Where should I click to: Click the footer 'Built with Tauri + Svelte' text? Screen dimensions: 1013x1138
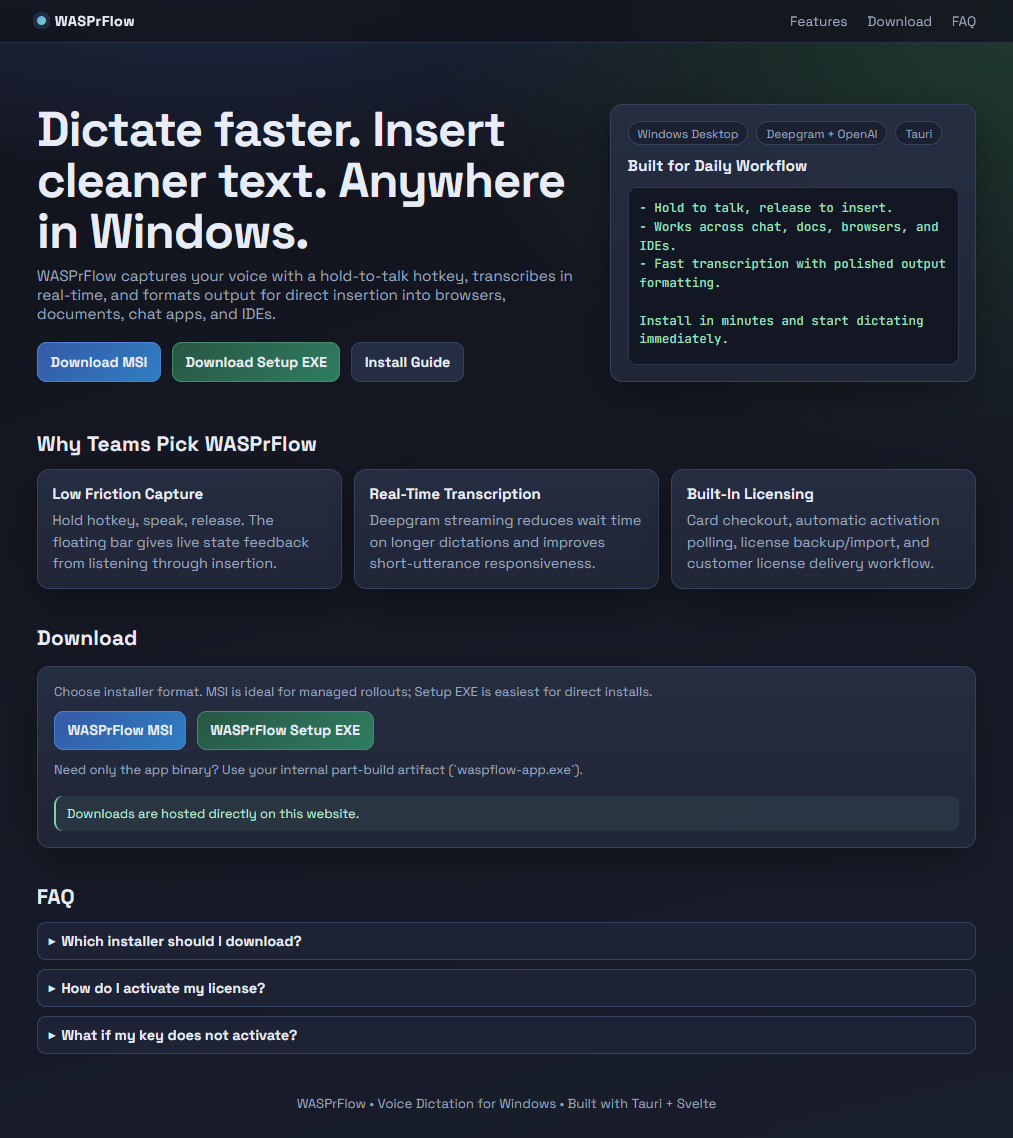click(641, 1103)
